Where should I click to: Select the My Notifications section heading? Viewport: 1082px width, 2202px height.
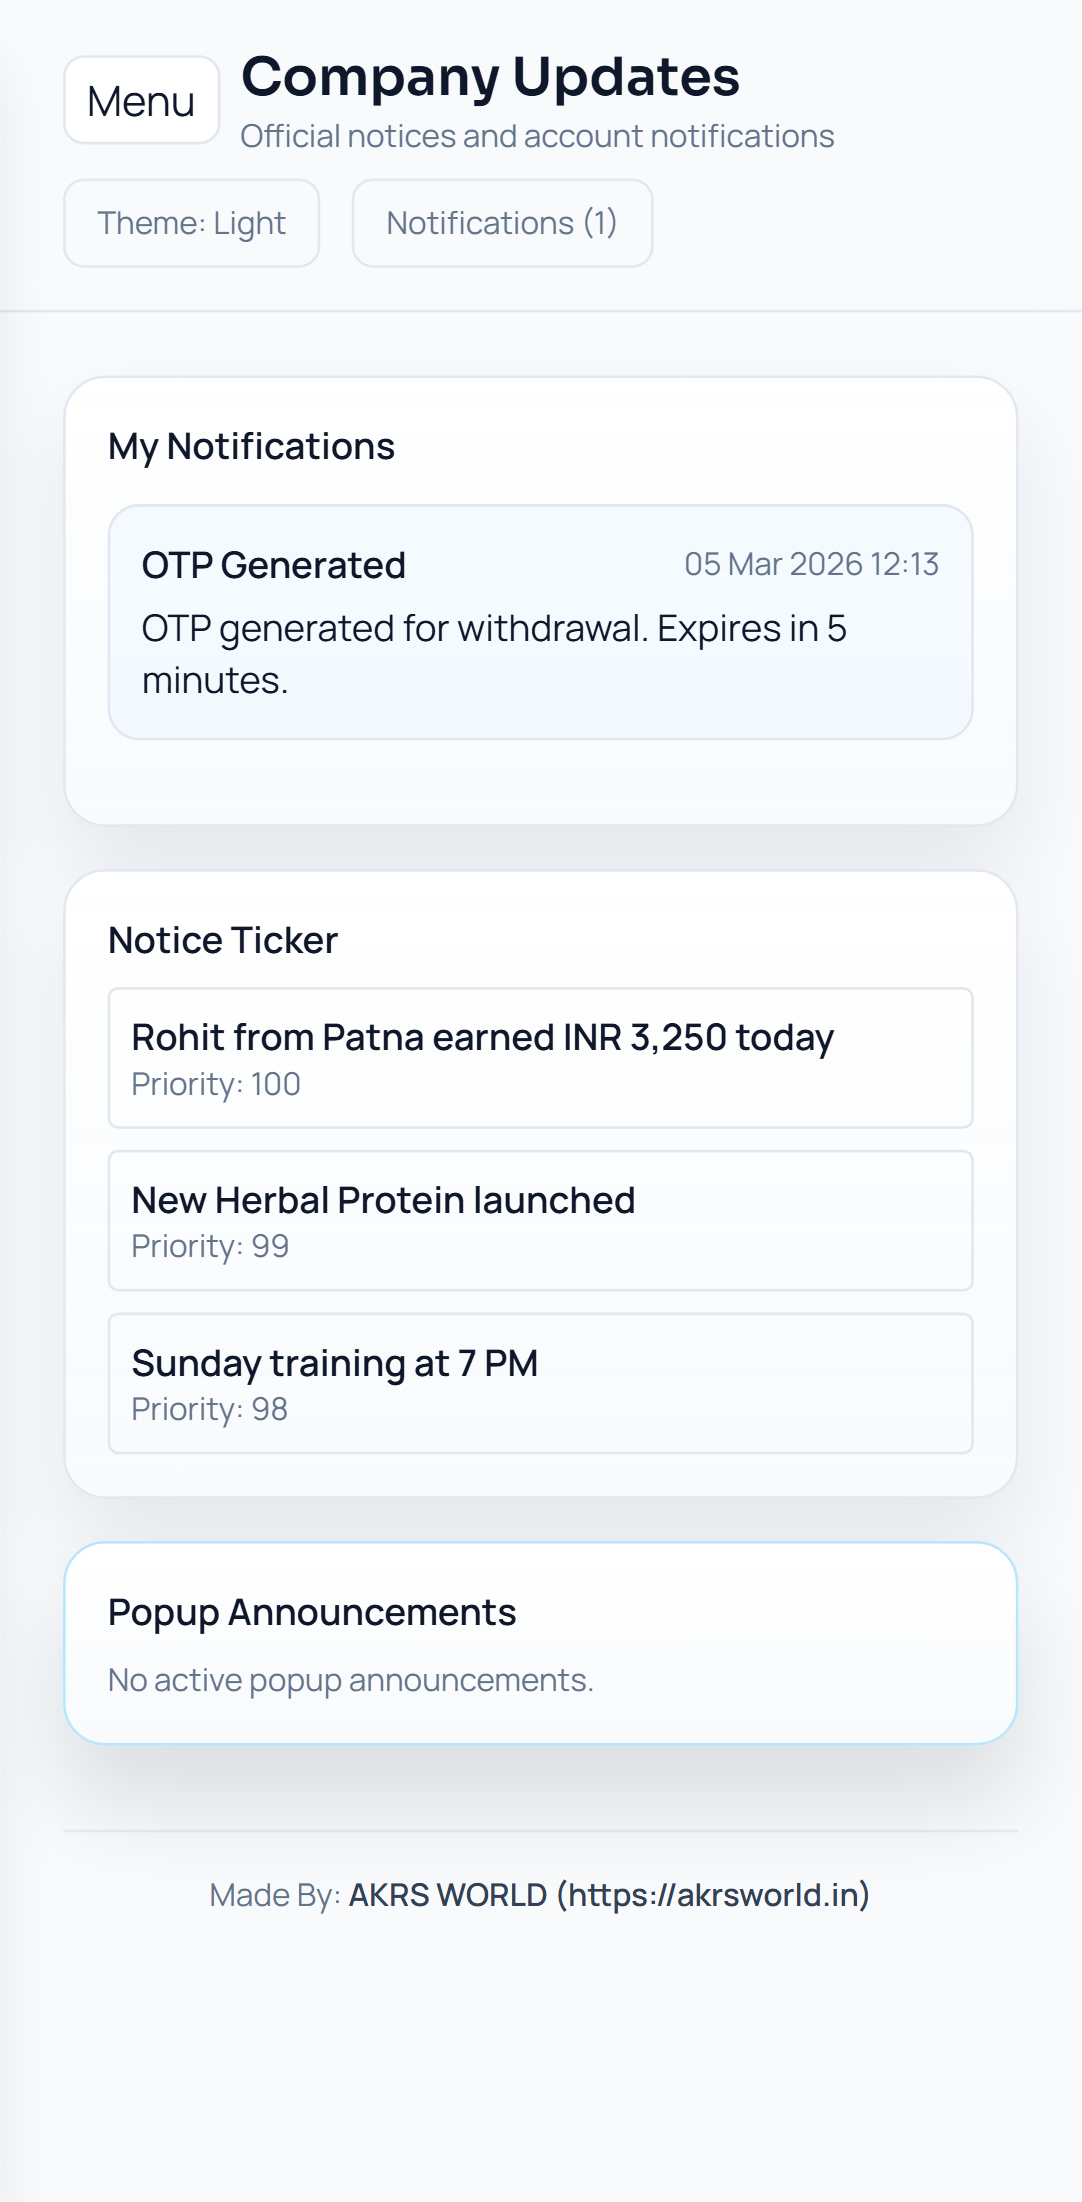(x=251, y=446)
